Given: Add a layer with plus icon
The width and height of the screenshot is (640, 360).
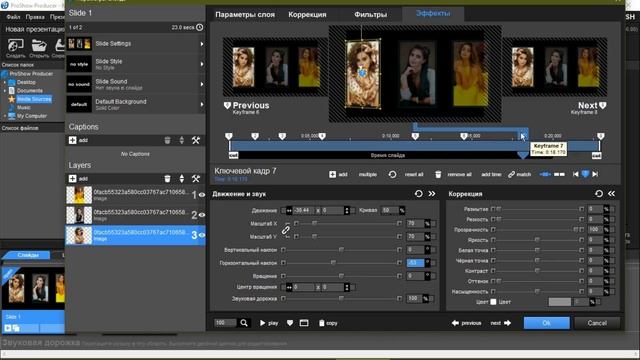Looking at the screenshot, I should coord(73,178).
